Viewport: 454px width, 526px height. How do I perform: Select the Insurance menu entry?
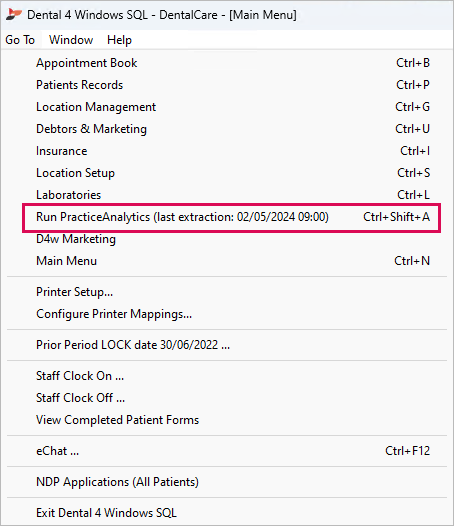pos(227,151)
